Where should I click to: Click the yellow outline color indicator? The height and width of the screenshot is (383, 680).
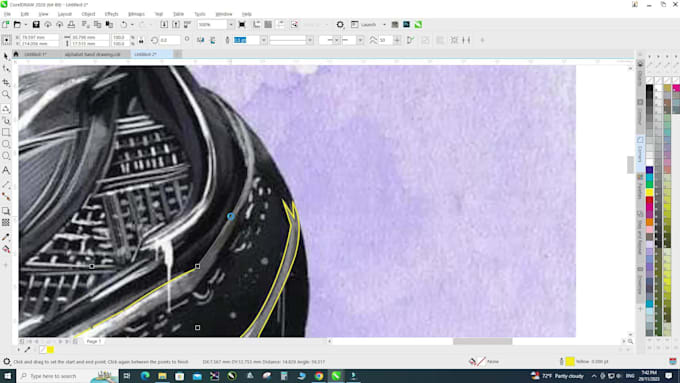tap(570, 361)
